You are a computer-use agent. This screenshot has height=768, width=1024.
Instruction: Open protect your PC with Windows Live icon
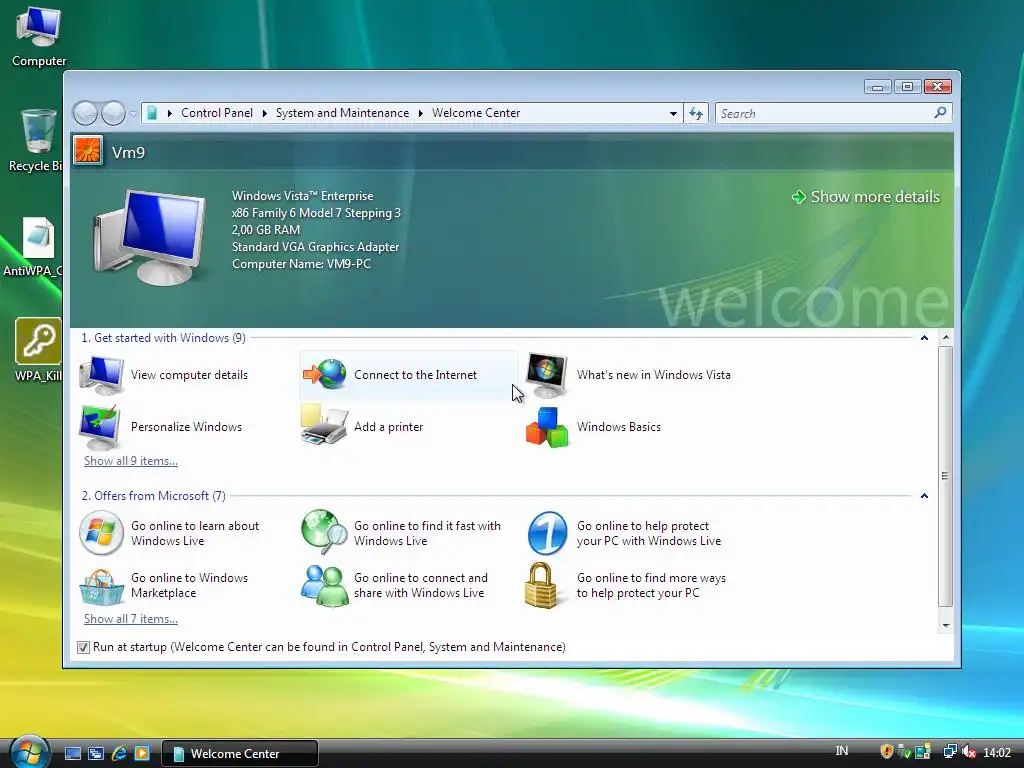(547, 533)
